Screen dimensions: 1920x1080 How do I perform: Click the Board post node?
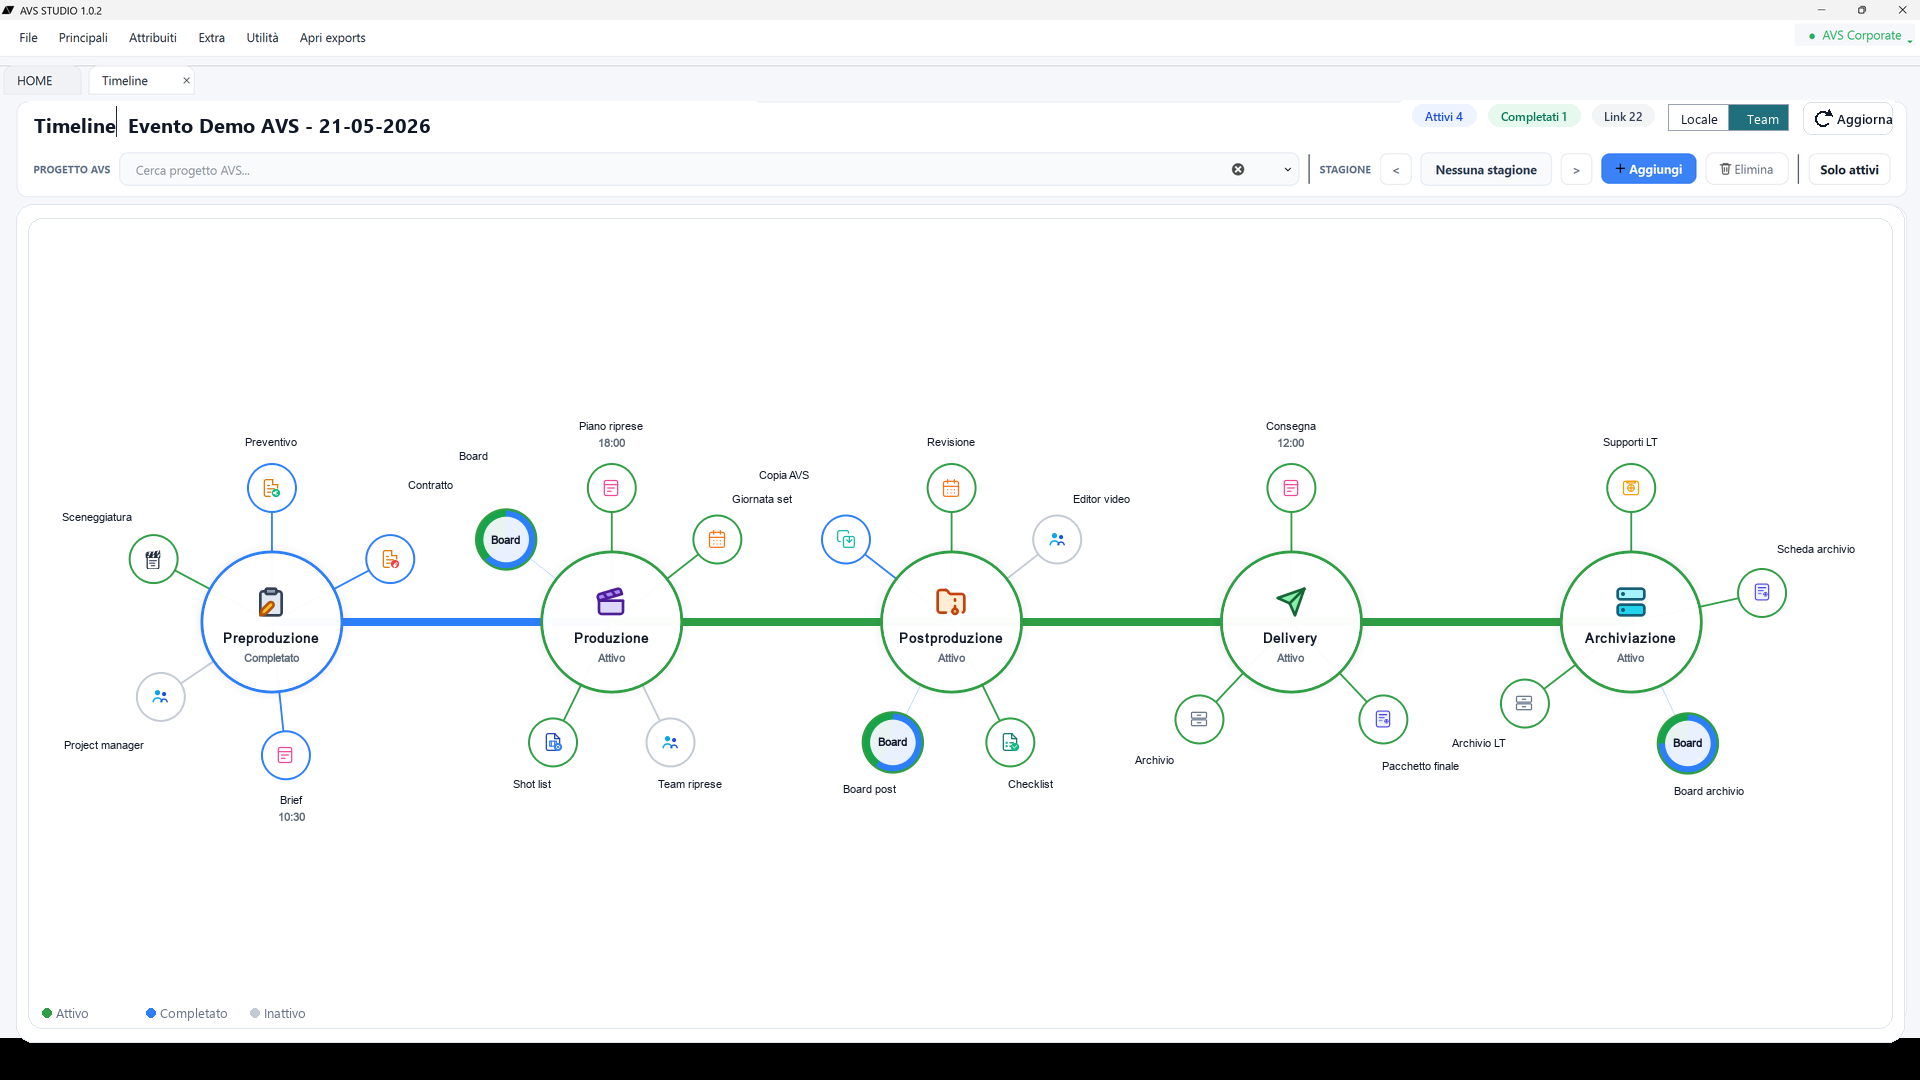(892, 742)
